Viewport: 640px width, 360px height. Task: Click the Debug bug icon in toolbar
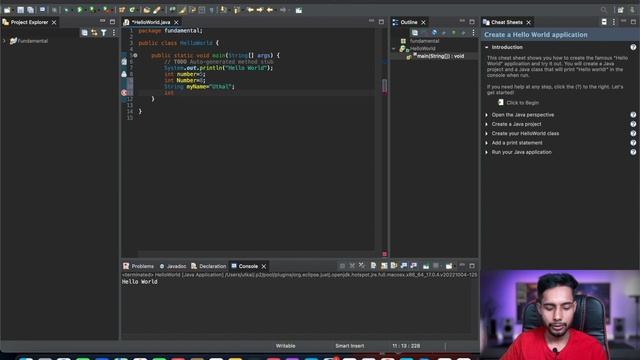pyautogui.click(x=67, y=10)
